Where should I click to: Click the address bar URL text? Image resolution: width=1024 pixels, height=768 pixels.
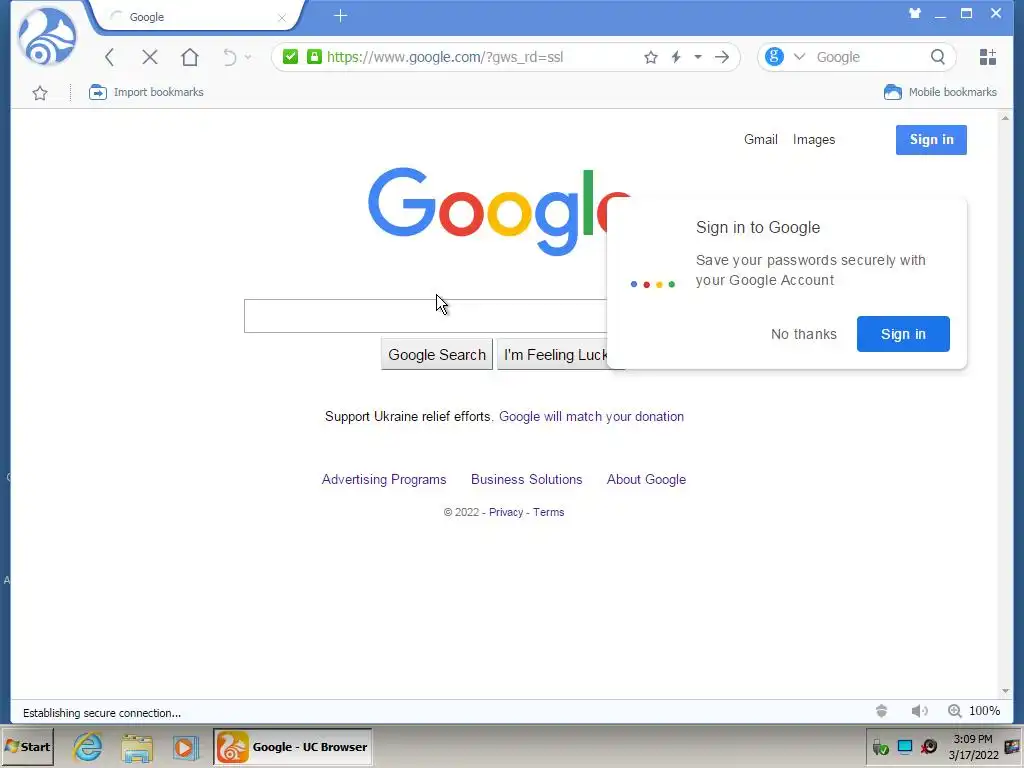[445, 57]
